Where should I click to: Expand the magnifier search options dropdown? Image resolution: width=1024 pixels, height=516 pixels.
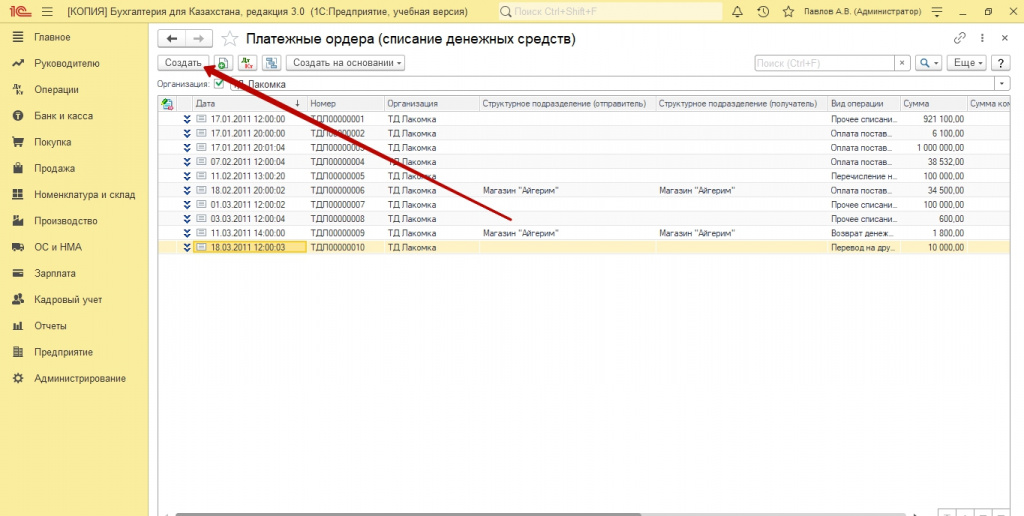928,63
